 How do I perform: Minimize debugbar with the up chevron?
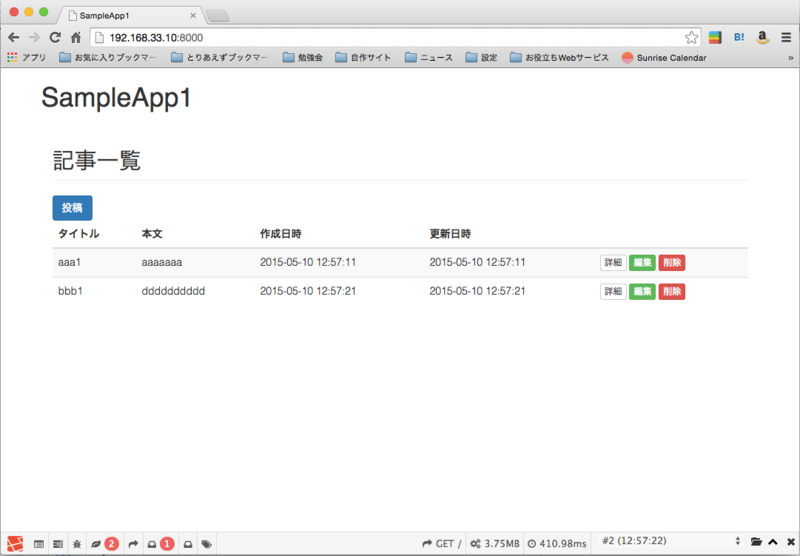coord(773,542)
